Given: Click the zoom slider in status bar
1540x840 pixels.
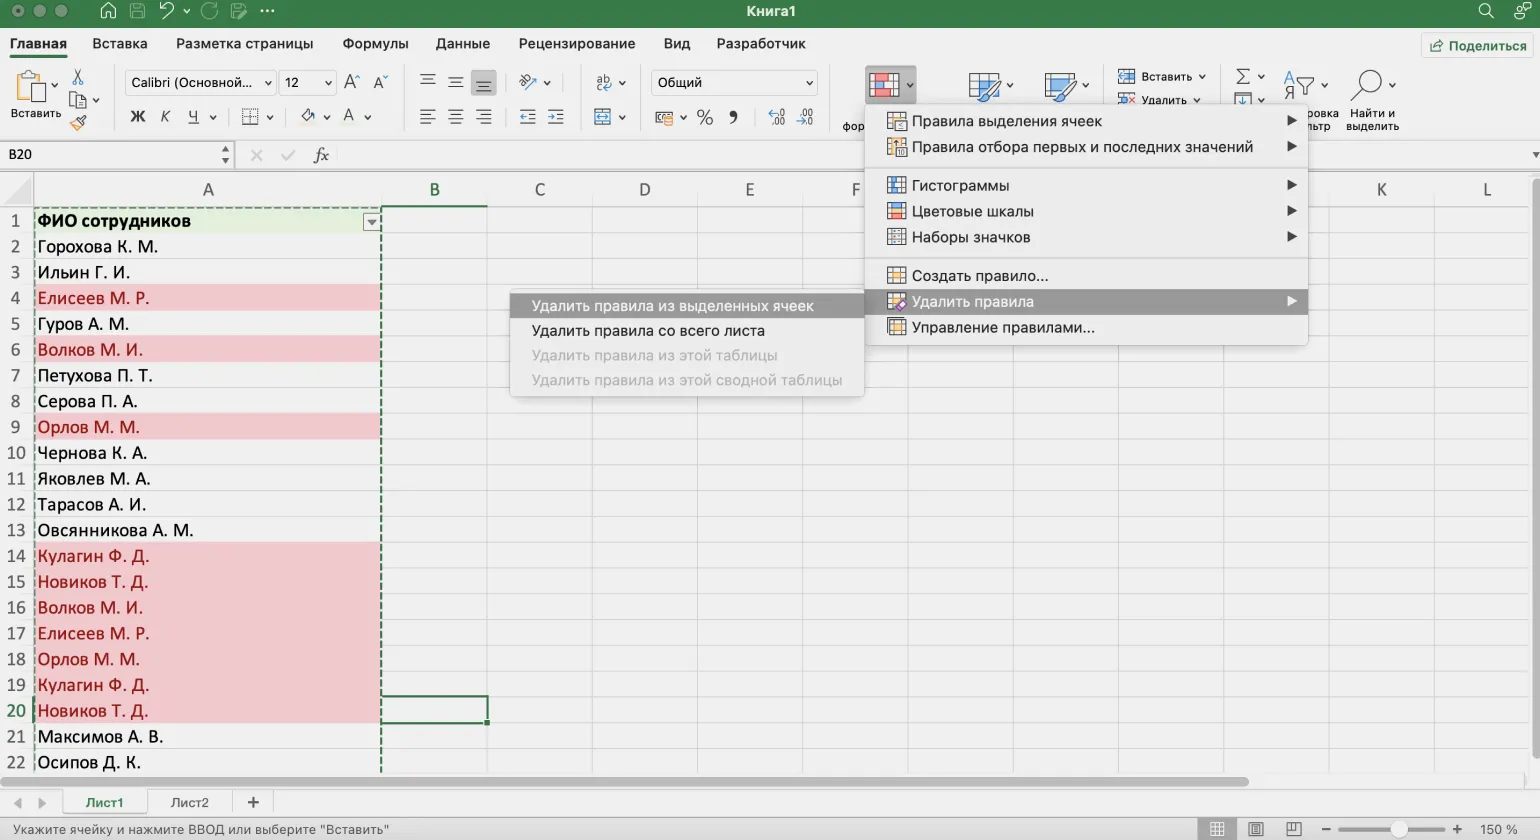Looking at the screenshot, I should click(1398, 829).
